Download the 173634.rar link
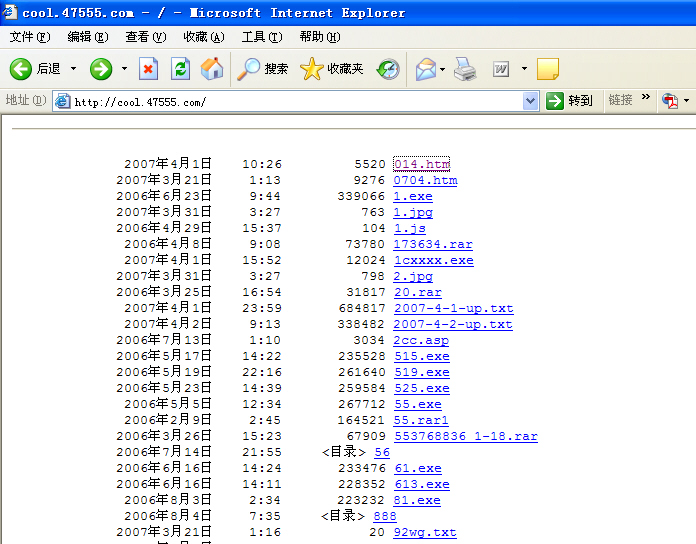Image resolution: width=696 pixels, height=544 pixels. click(x=433, y=244)
